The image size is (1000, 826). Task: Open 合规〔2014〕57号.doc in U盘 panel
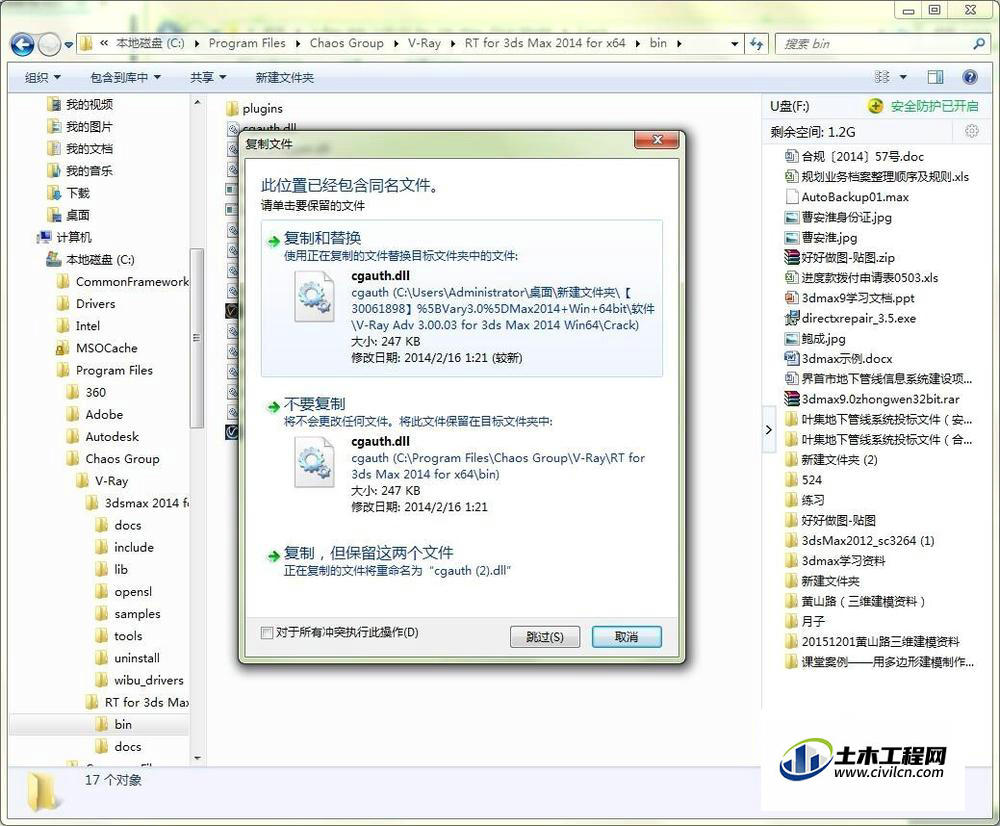point(862,157)
